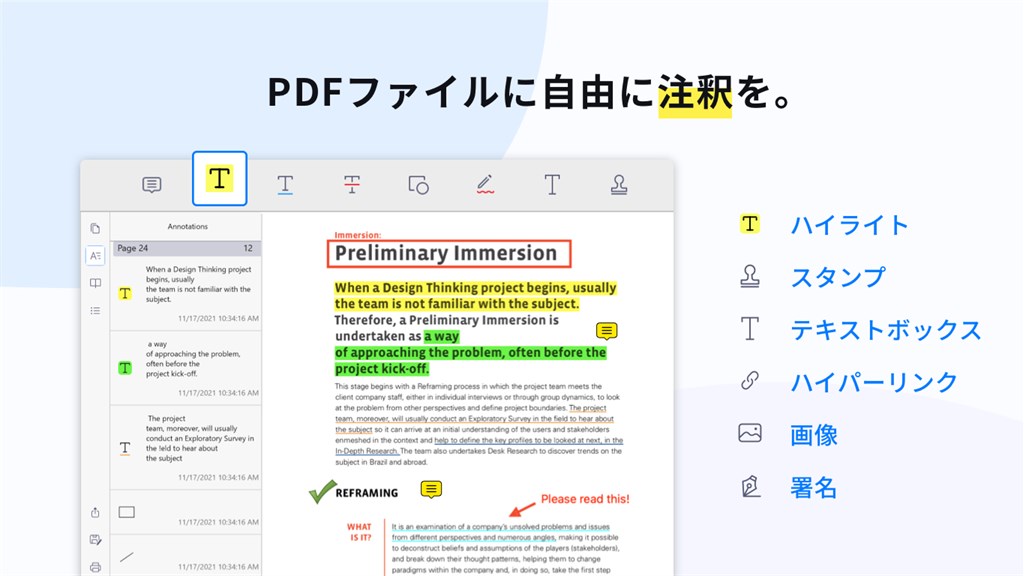Select the rectangle annotation entry
Screen dimensions: 1024x576
click(x=186, y=513)
